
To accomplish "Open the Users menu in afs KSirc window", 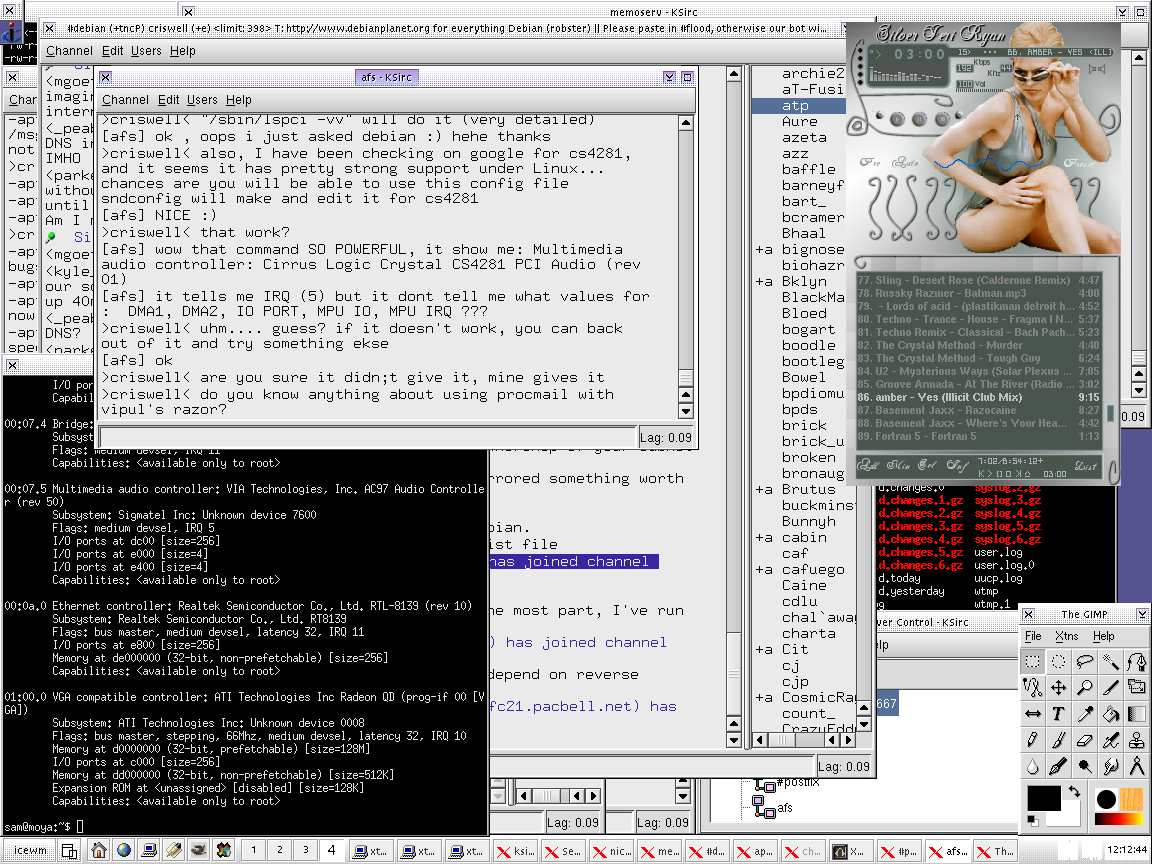I will pyautogui.click(x=202, y=100).
